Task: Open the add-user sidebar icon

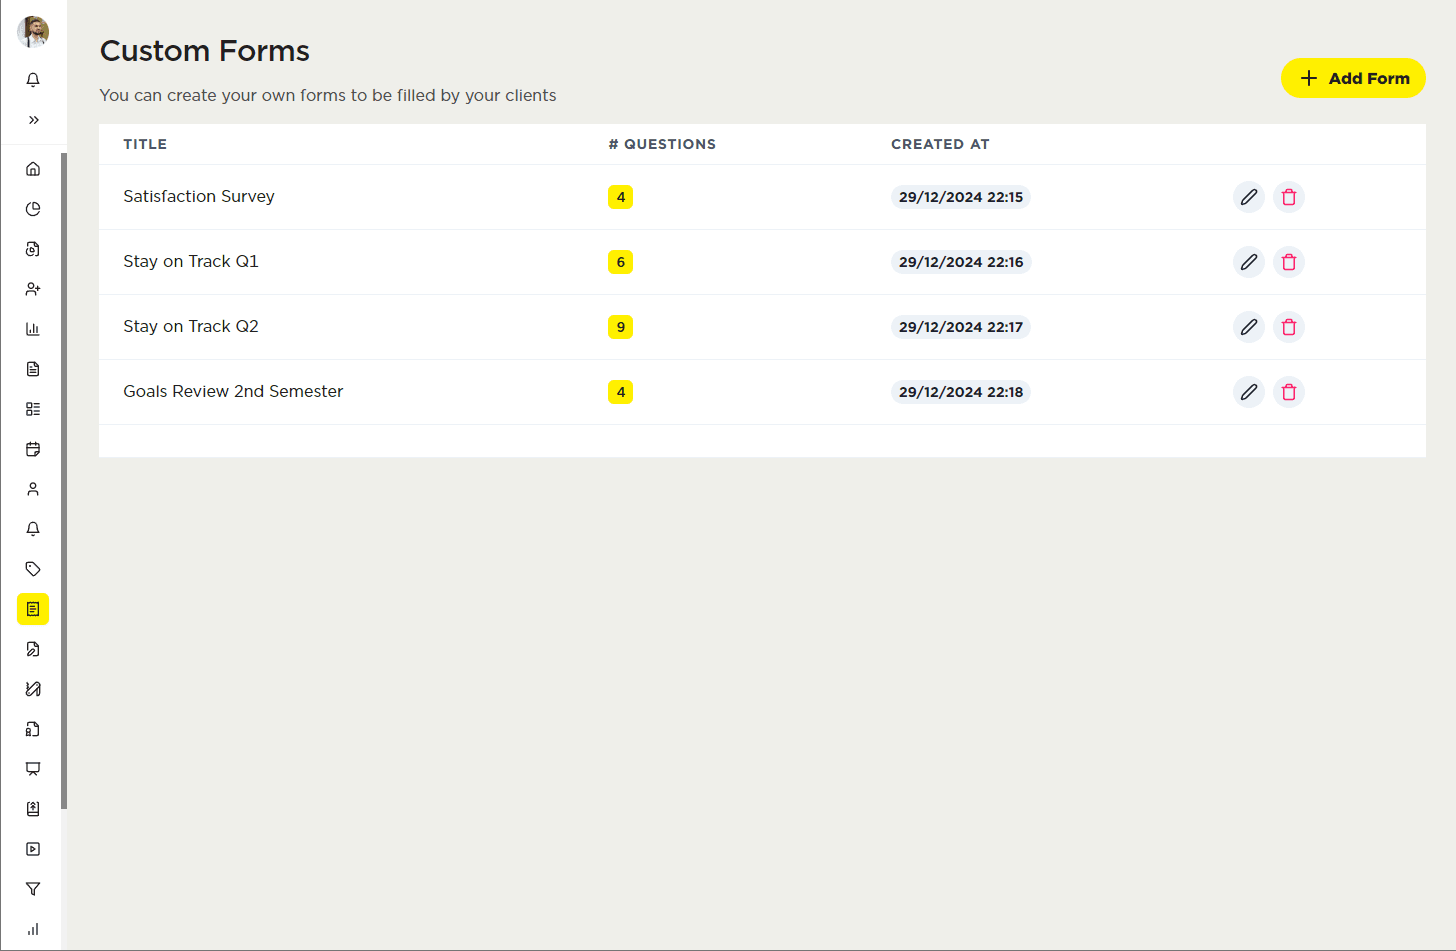Action: click(x=33, y=289)
